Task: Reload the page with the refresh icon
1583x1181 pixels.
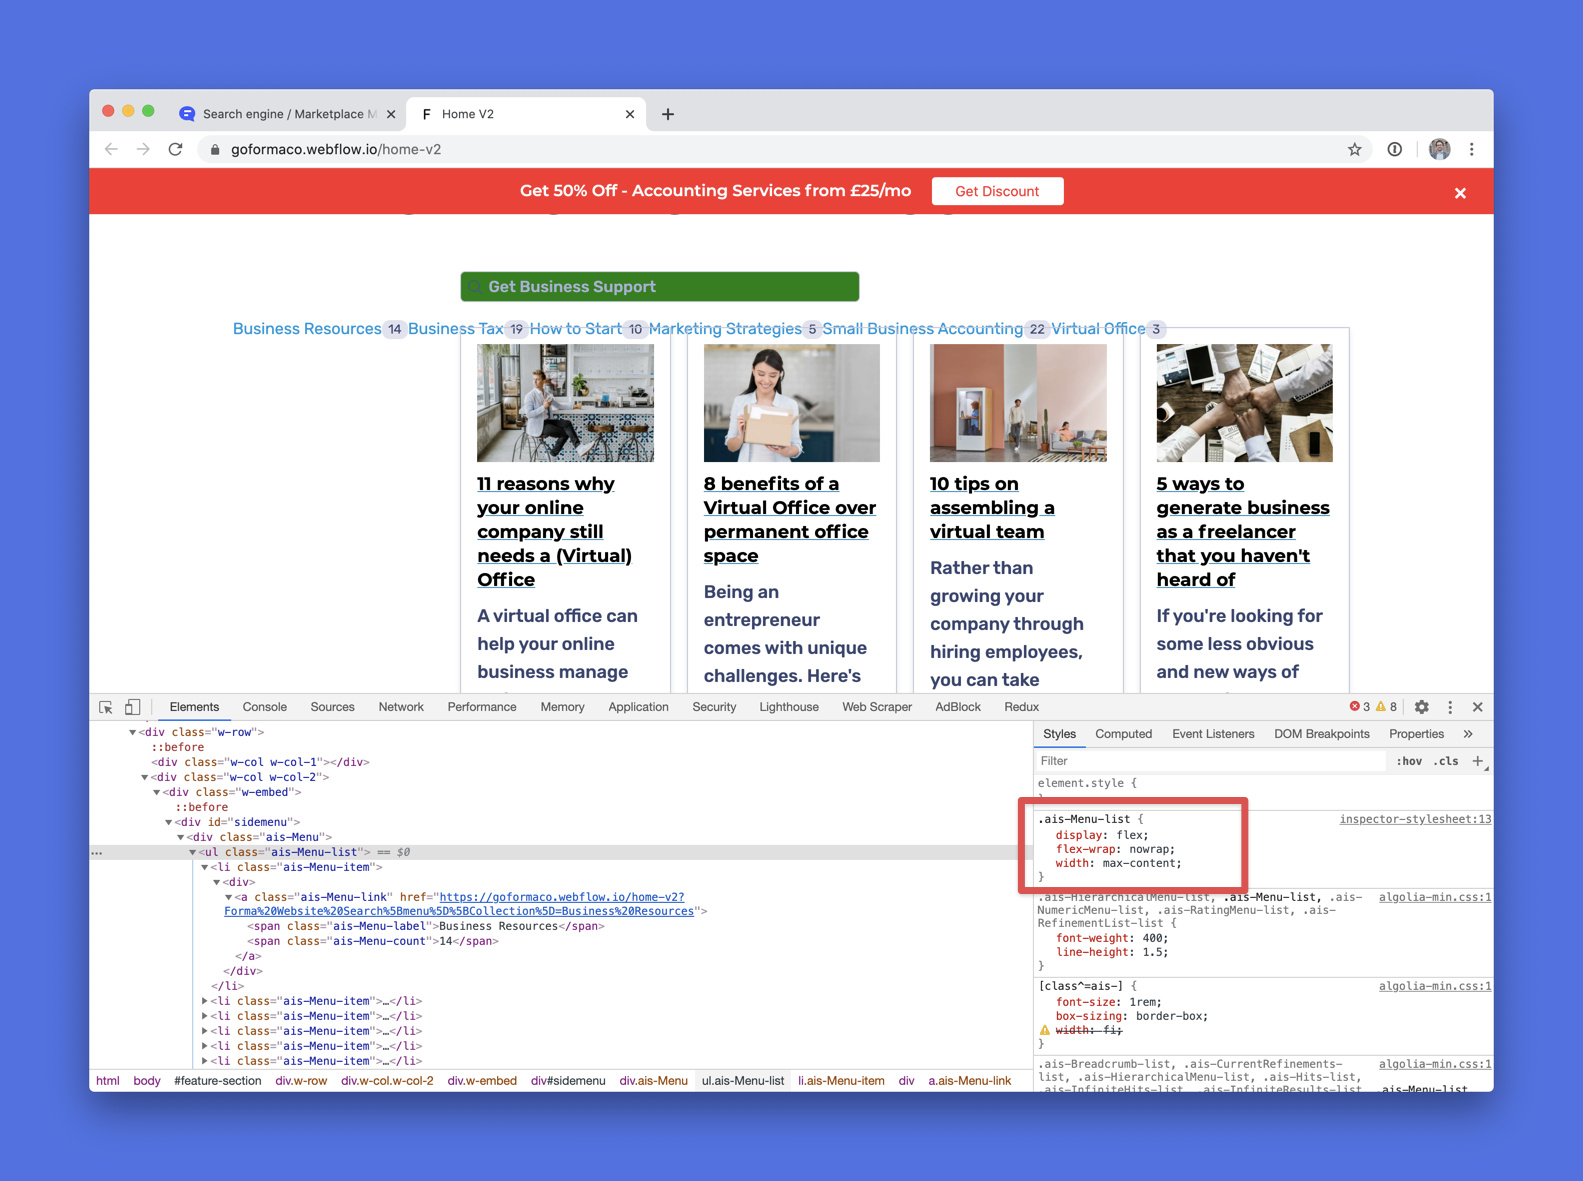Action: click(x=176, y=149)
